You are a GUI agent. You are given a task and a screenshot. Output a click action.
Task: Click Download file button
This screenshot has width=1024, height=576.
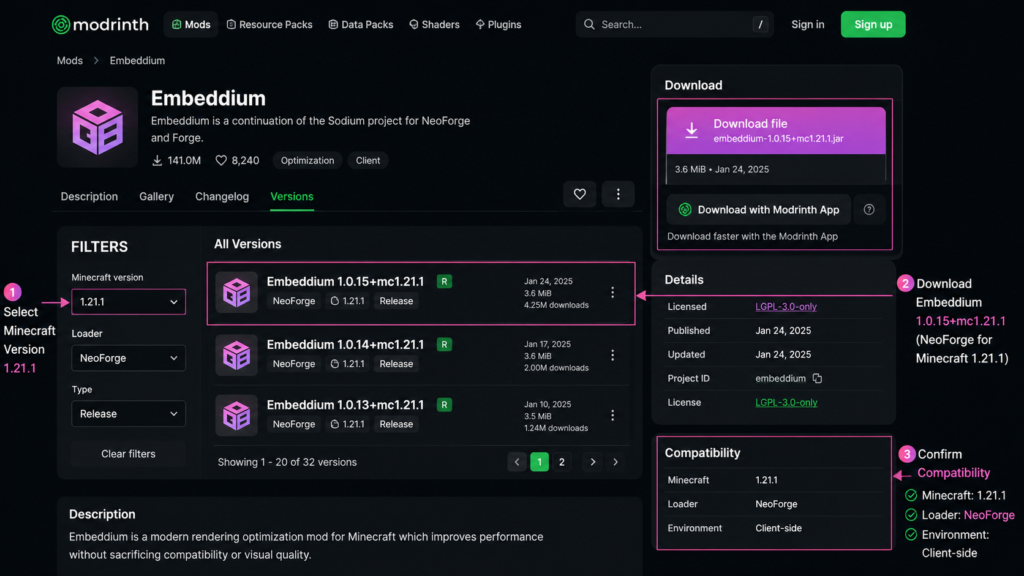(776, 131)
